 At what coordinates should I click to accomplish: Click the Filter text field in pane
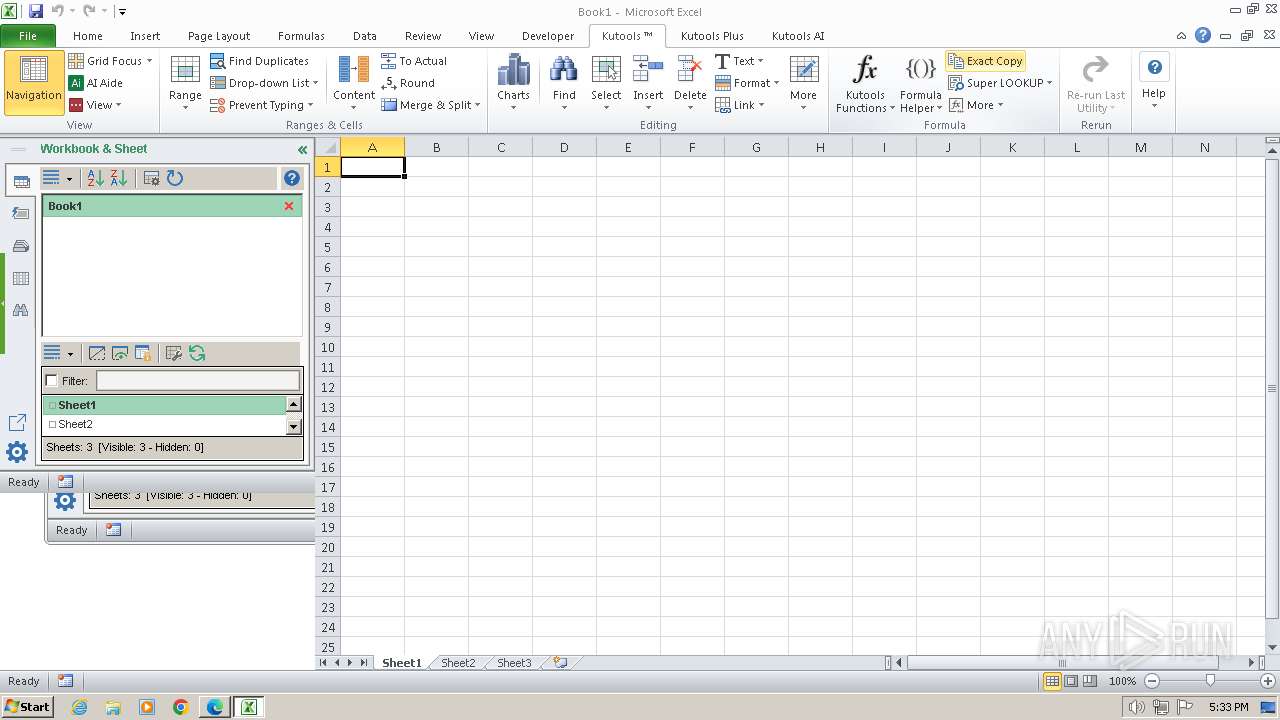198,381
